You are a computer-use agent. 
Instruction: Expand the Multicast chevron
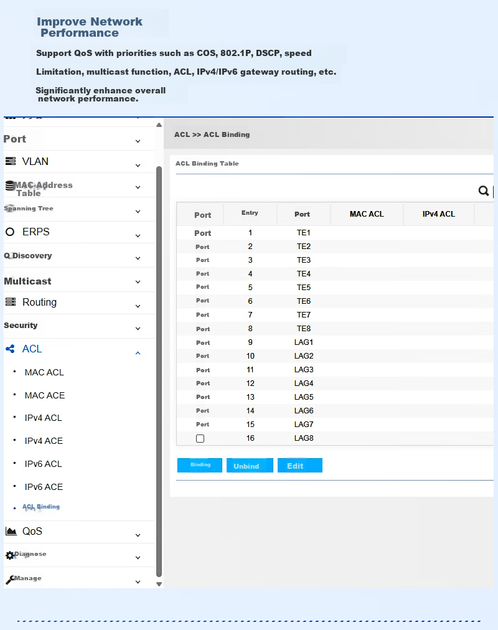[138, 282]
